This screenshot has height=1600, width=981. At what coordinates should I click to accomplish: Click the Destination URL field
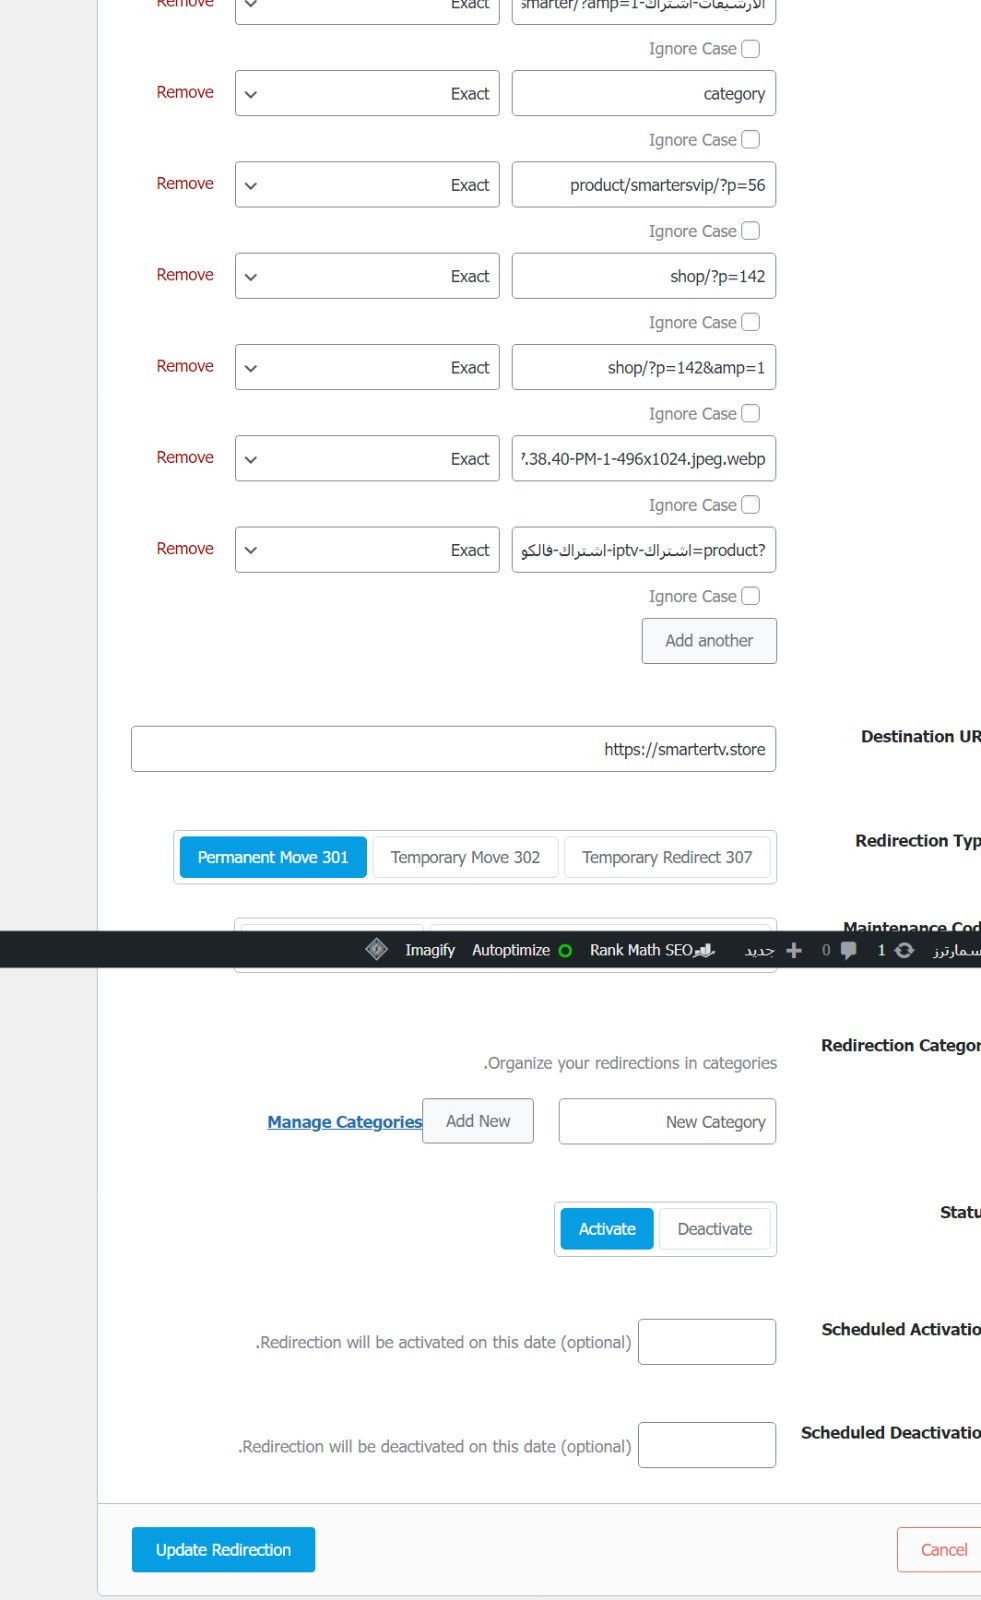click(x=453, y=749)
